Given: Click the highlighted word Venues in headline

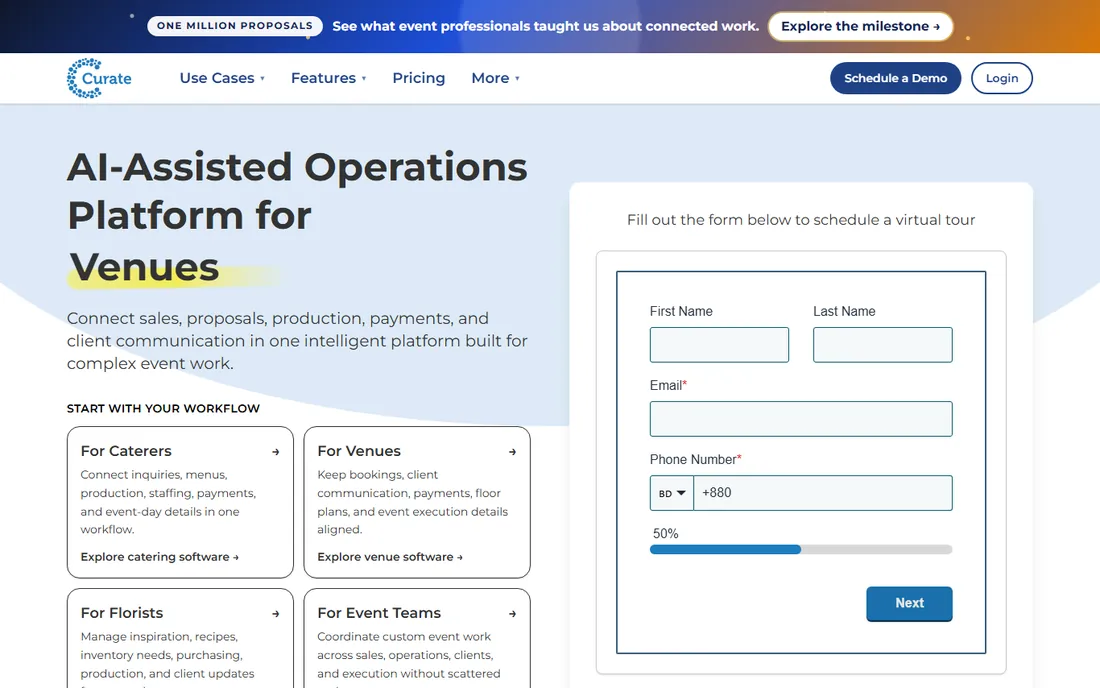Looking at the screenshot, I should [x=145, y=267].
